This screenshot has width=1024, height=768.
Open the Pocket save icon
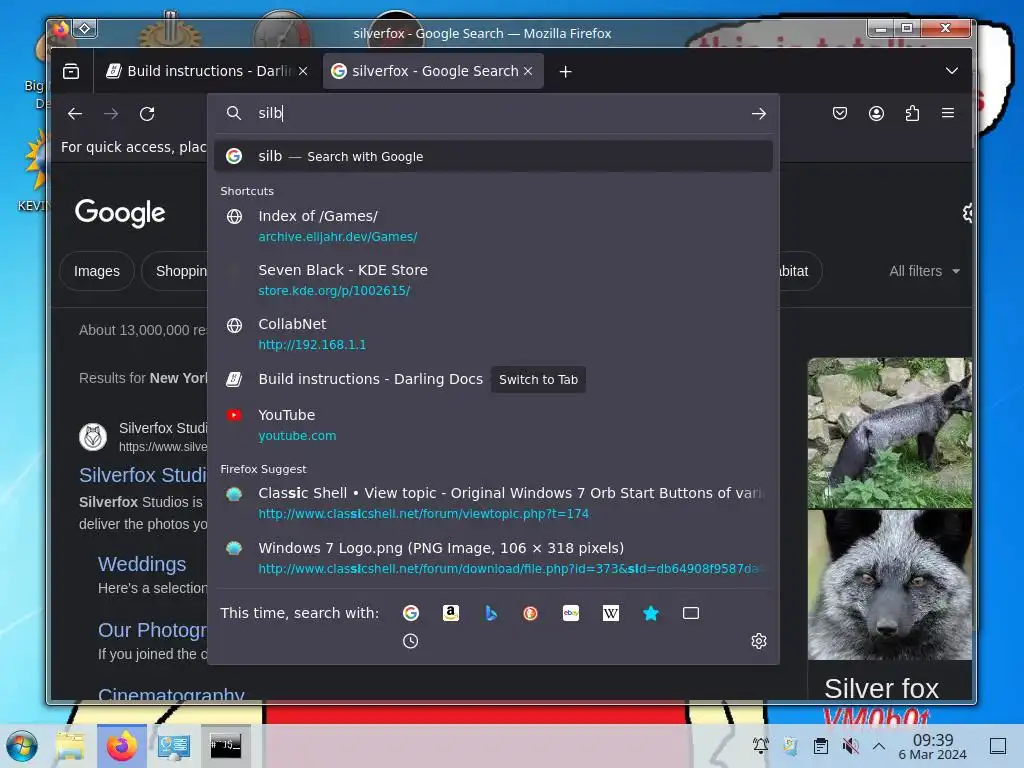coord(840,114)
